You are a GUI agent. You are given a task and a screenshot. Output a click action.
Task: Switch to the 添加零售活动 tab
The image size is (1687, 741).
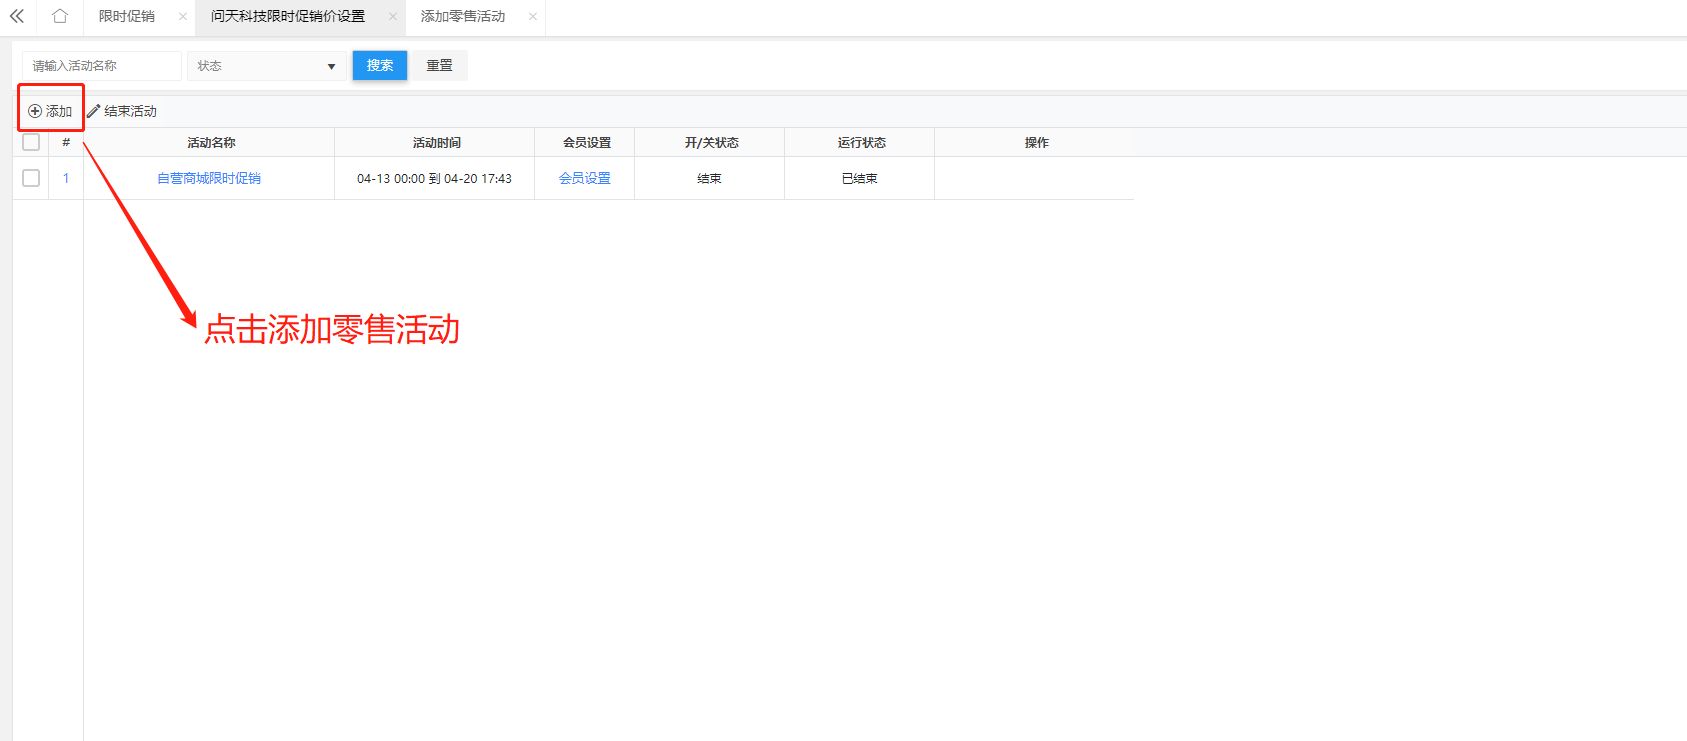coord(463,16)
